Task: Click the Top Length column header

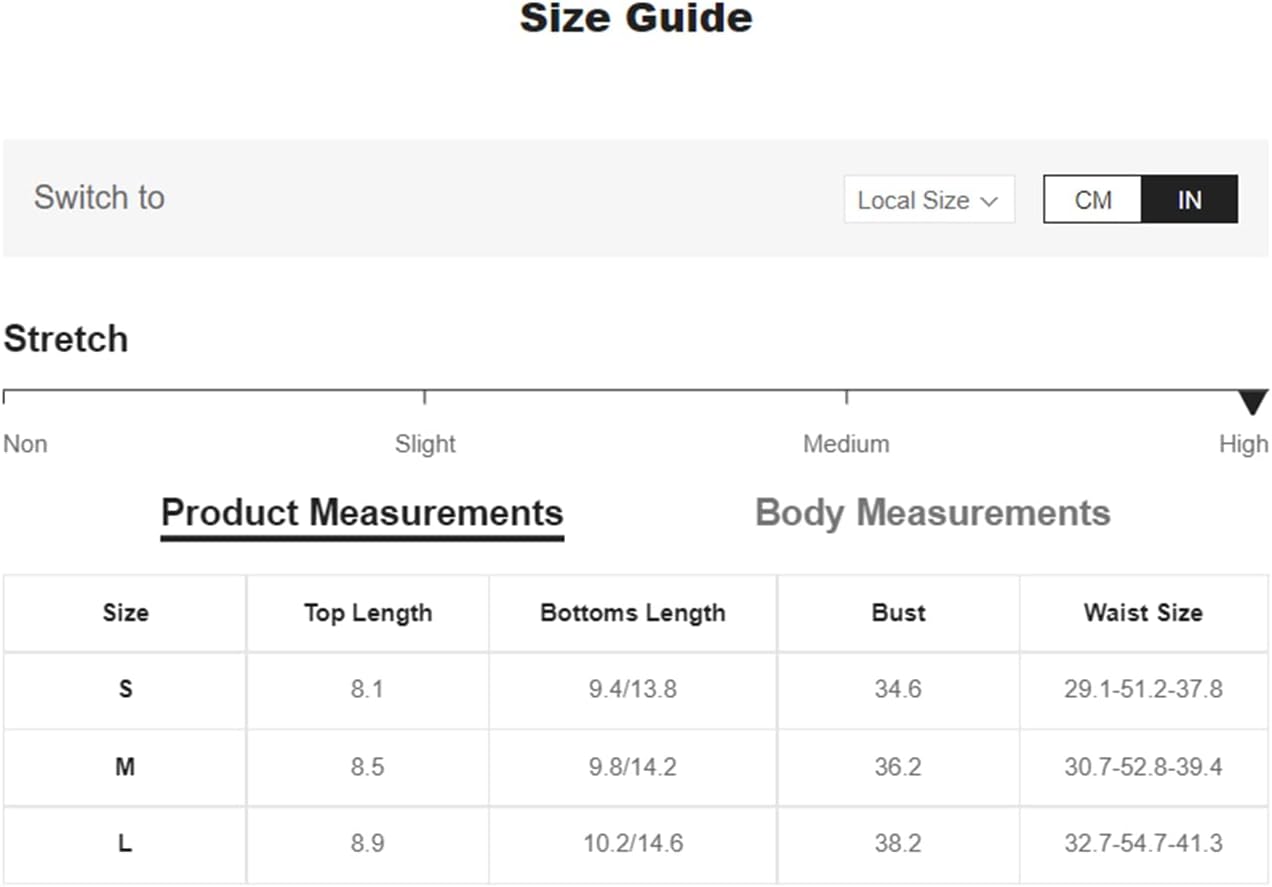Action: [368, 613]
